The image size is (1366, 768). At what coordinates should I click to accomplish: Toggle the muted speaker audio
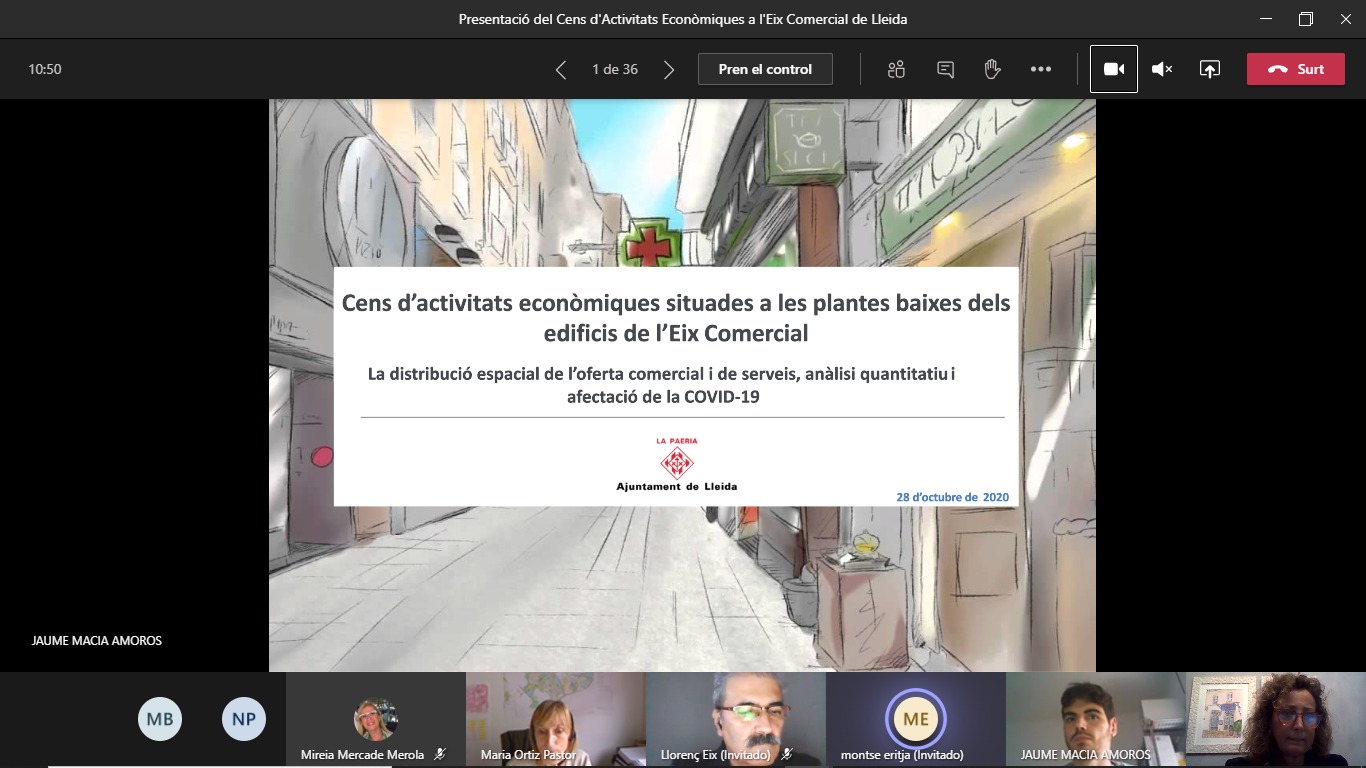point(1161,70)
